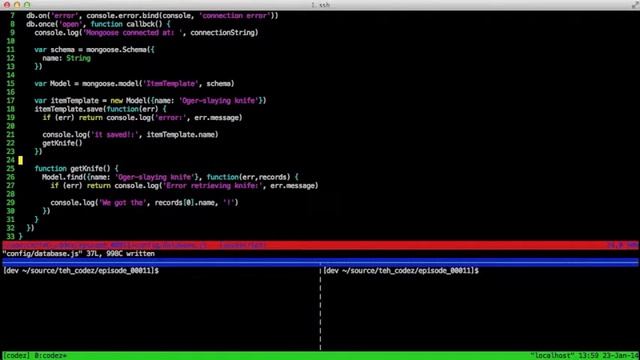Click the "23-Jan-14" date in the tmux status bar
Image resolution: width=640 pixels, height=360 pixels.
620,356
